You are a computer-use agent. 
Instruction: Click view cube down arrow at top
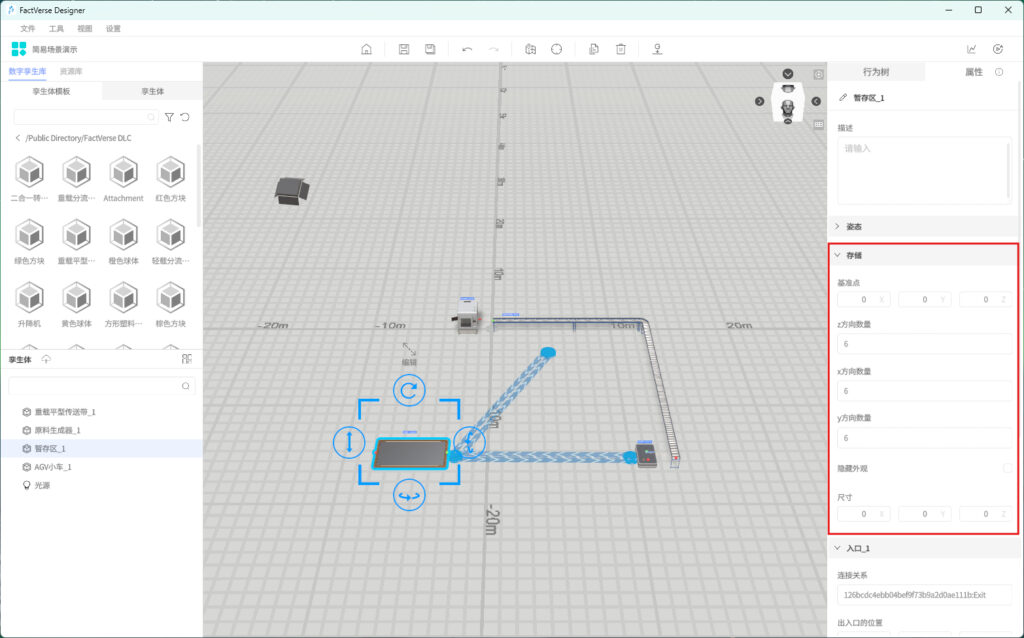pyautogui.click(x=788, y=74)
